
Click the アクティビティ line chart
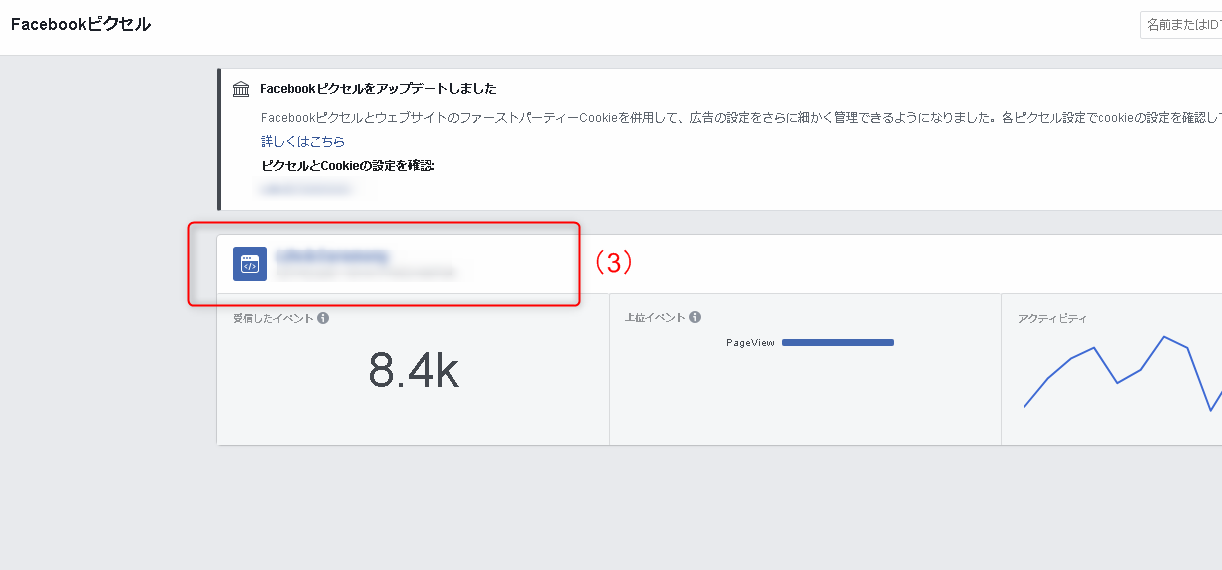(1122, 373)
